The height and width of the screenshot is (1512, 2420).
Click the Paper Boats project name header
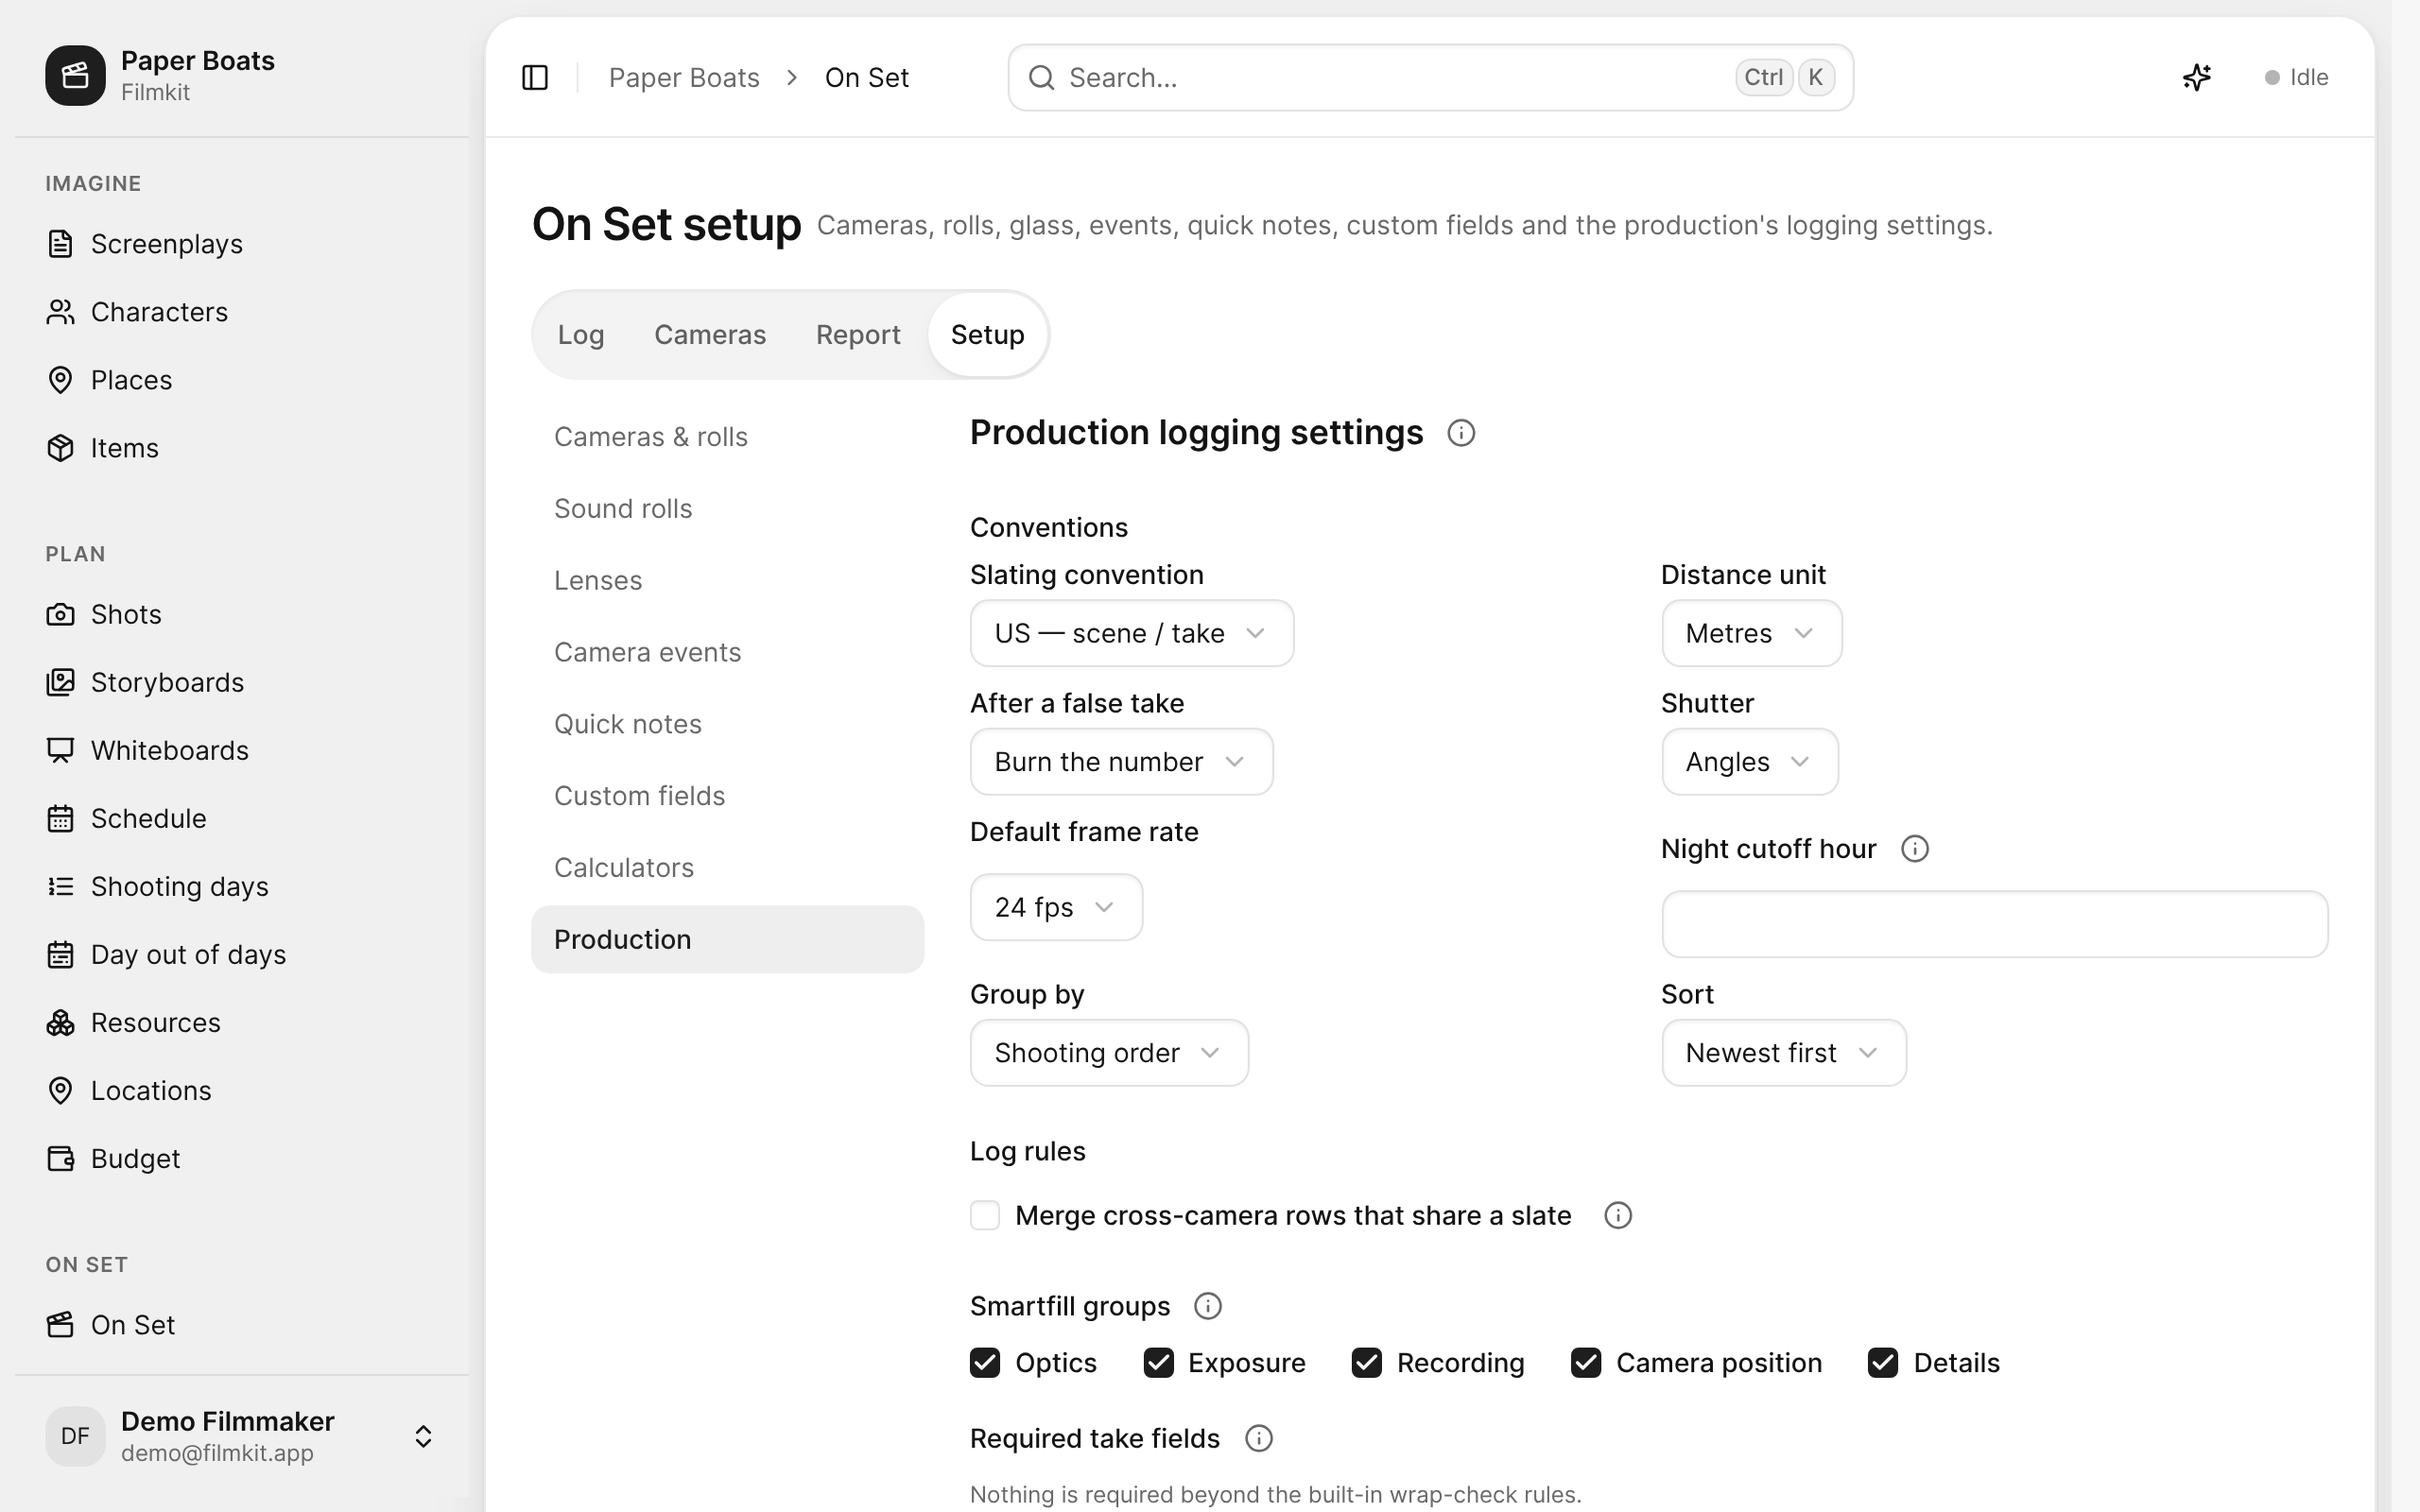pos(198,61)
